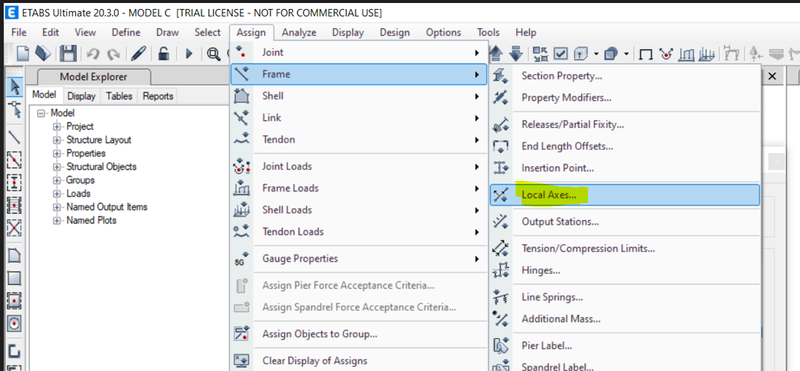
Task: Click the Move Up in List arrow icon
Action: (497, 53)
